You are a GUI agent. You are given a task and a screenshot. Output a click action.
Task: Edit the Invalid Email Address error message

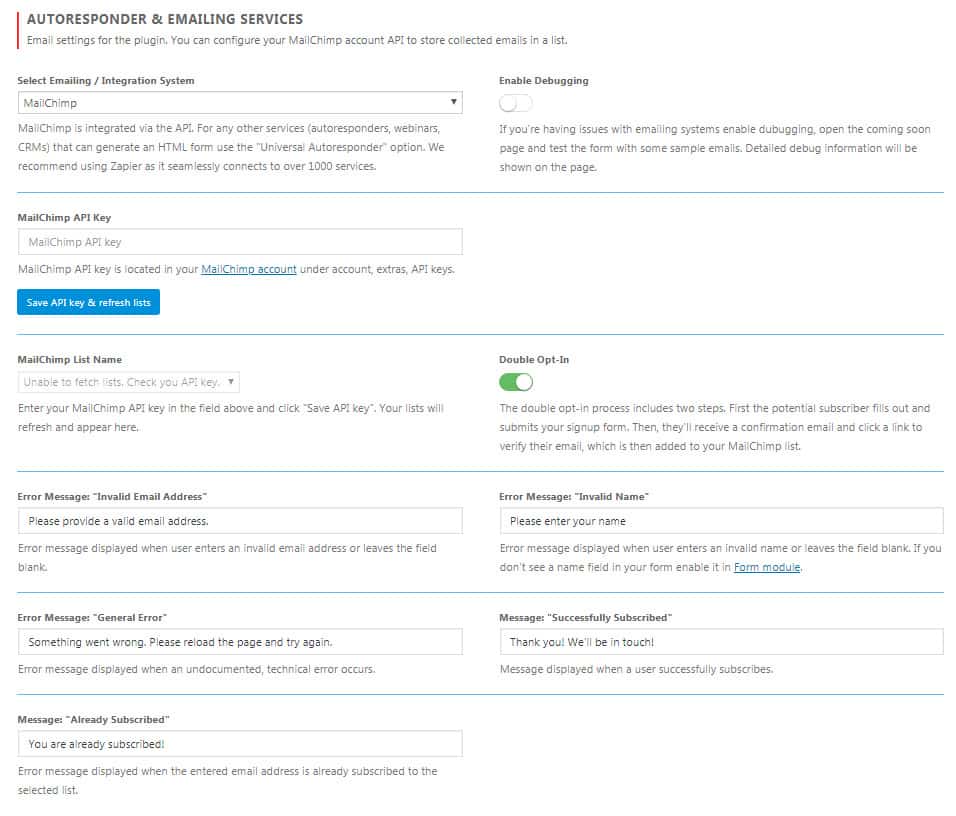(x=240, y=521)
